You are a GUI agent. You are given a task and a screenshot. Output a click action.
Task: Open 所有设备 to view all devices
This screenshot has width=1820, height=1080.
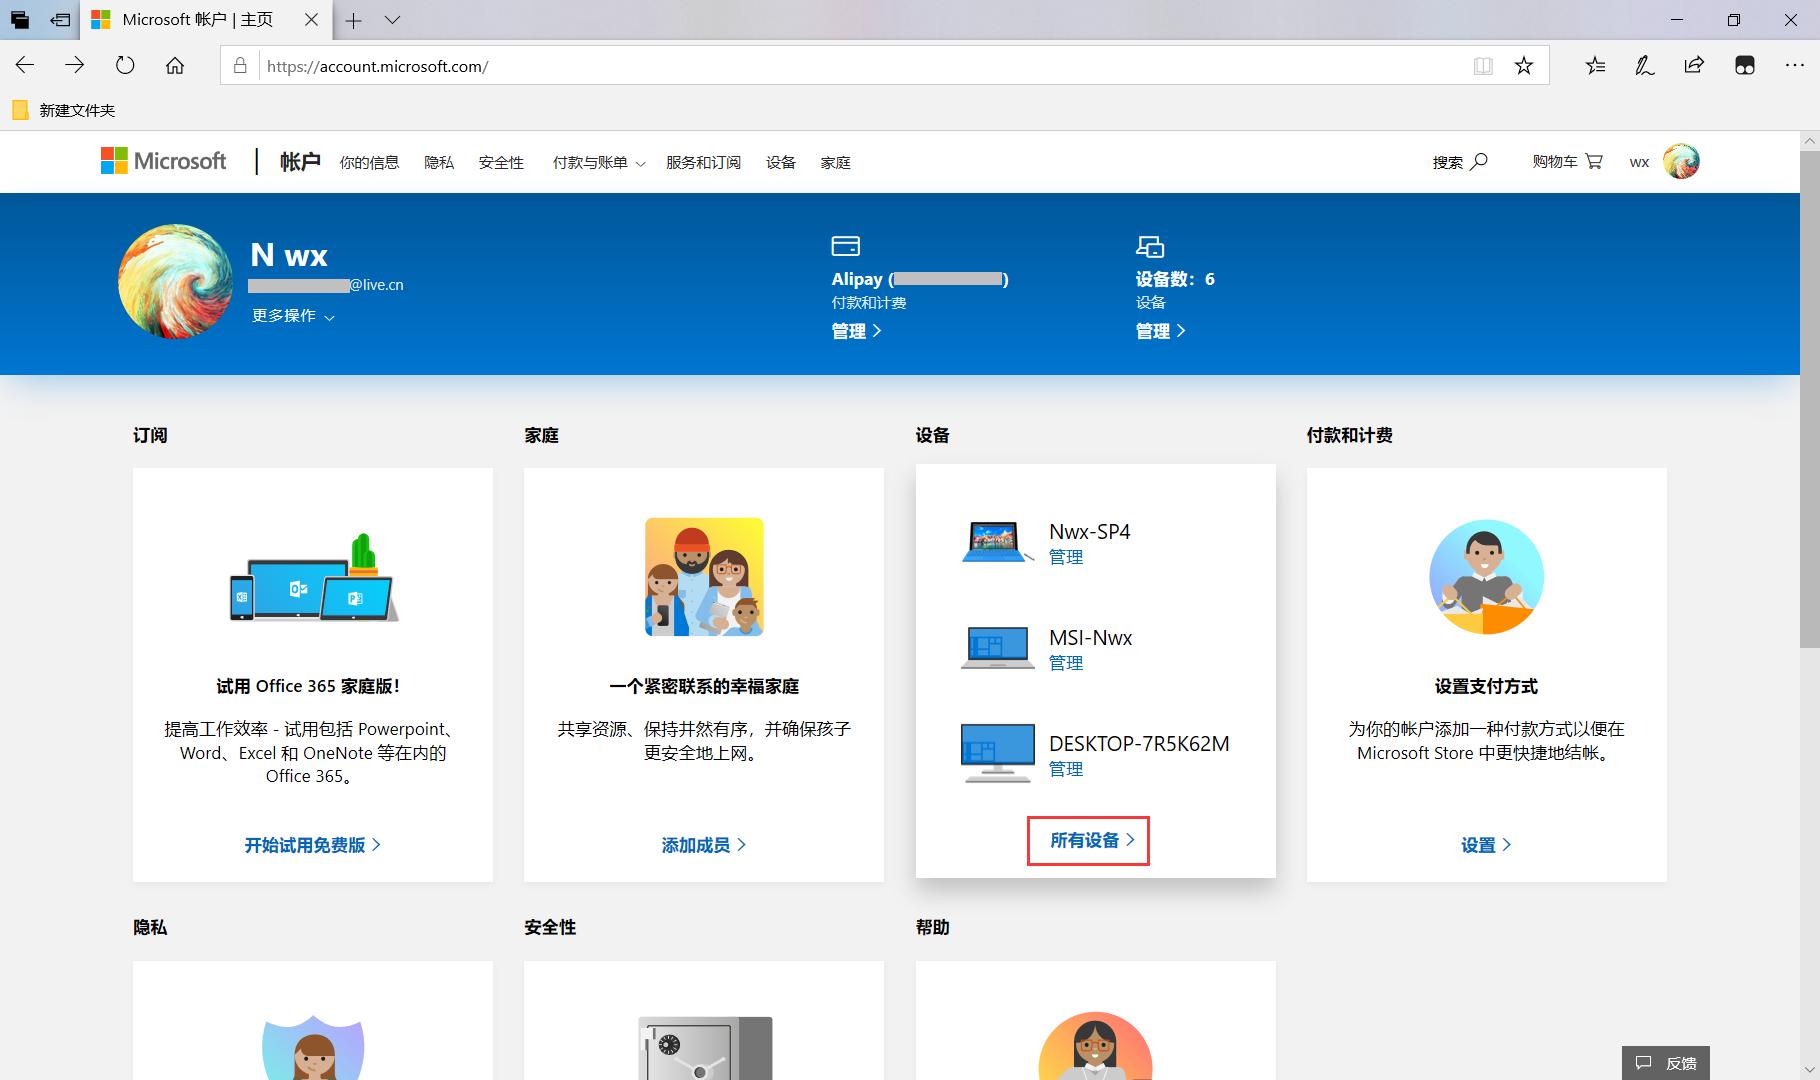pos(1086,841)
